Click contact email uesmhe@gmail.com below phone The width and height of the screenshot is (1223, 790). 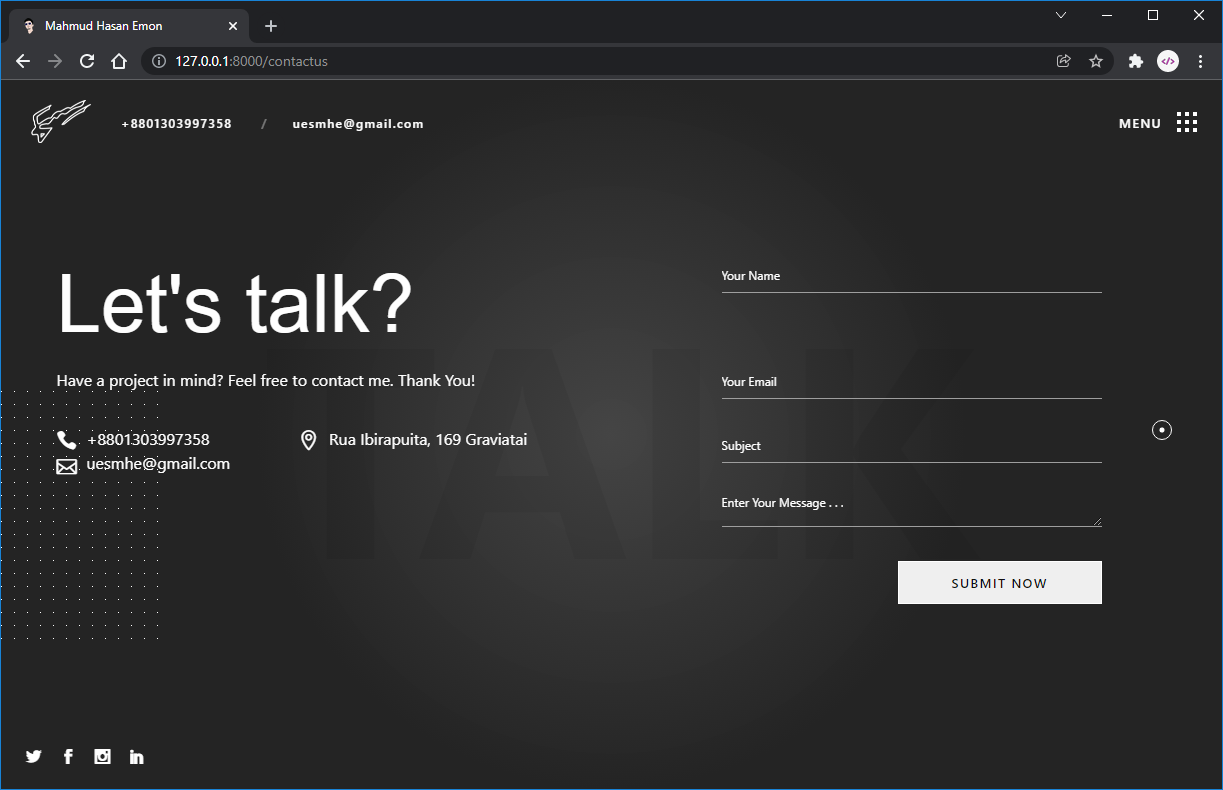158,464
